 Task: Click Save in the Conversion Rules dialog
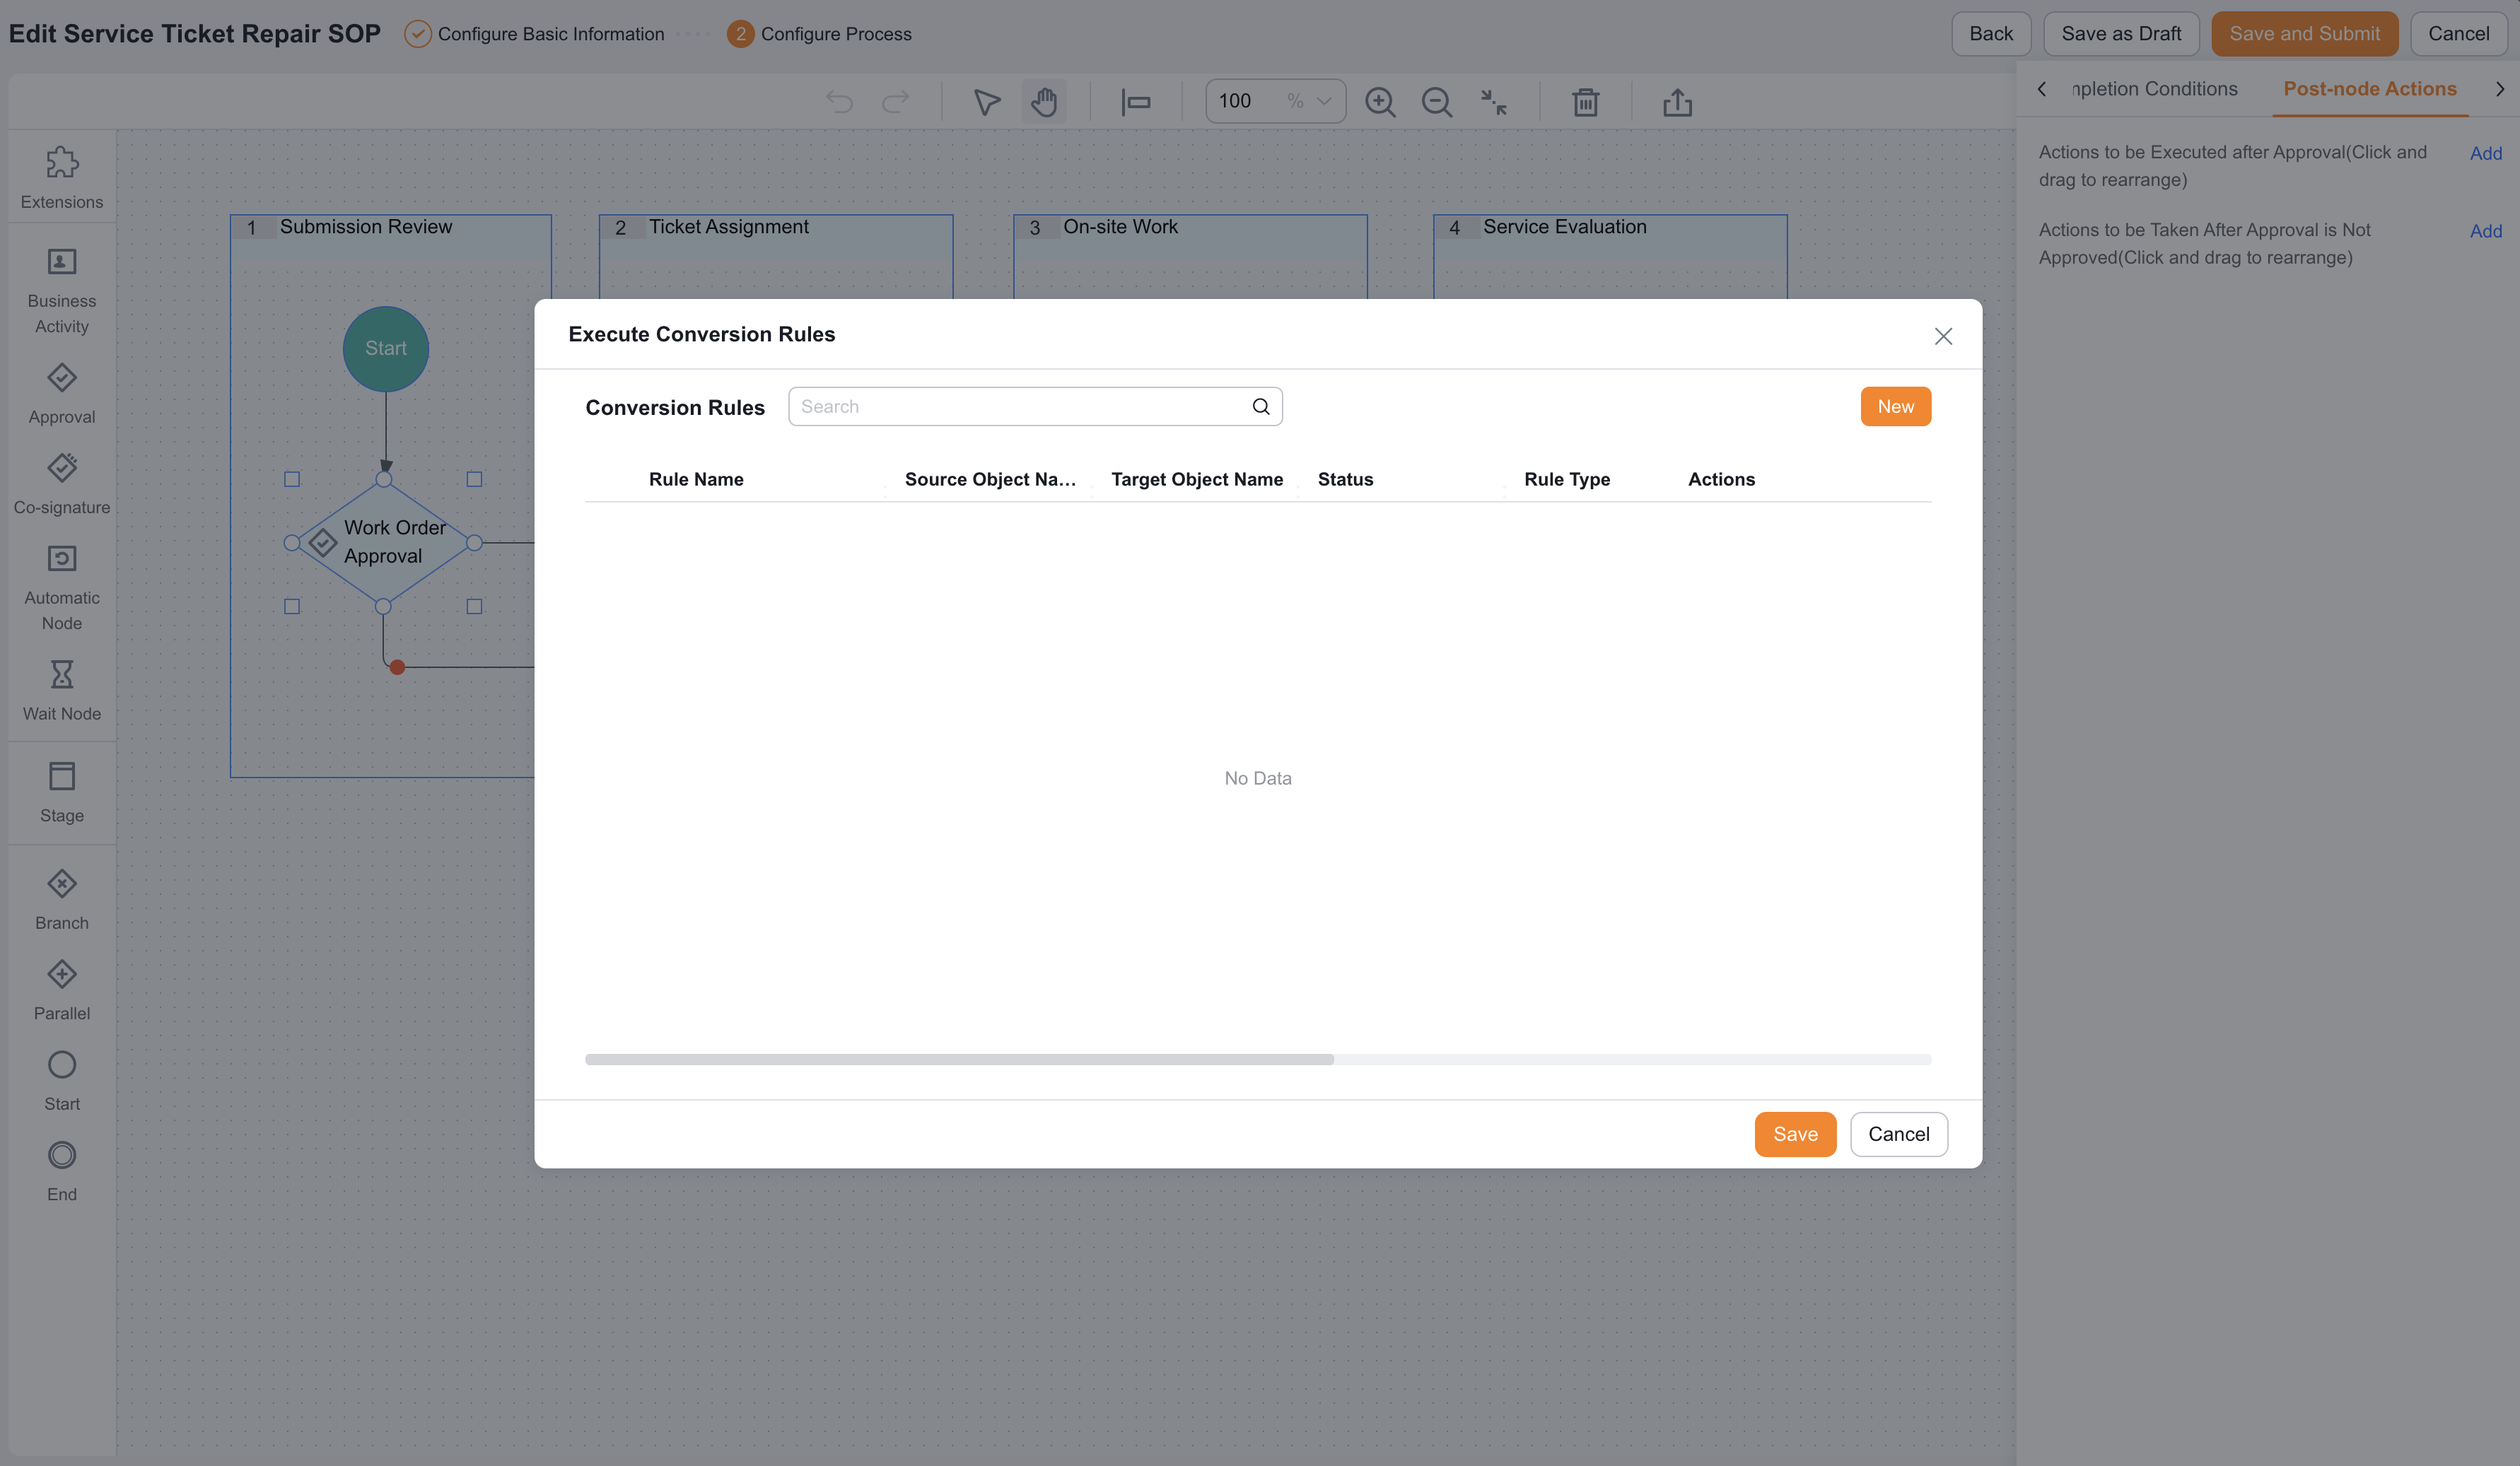[1796, 1134]
